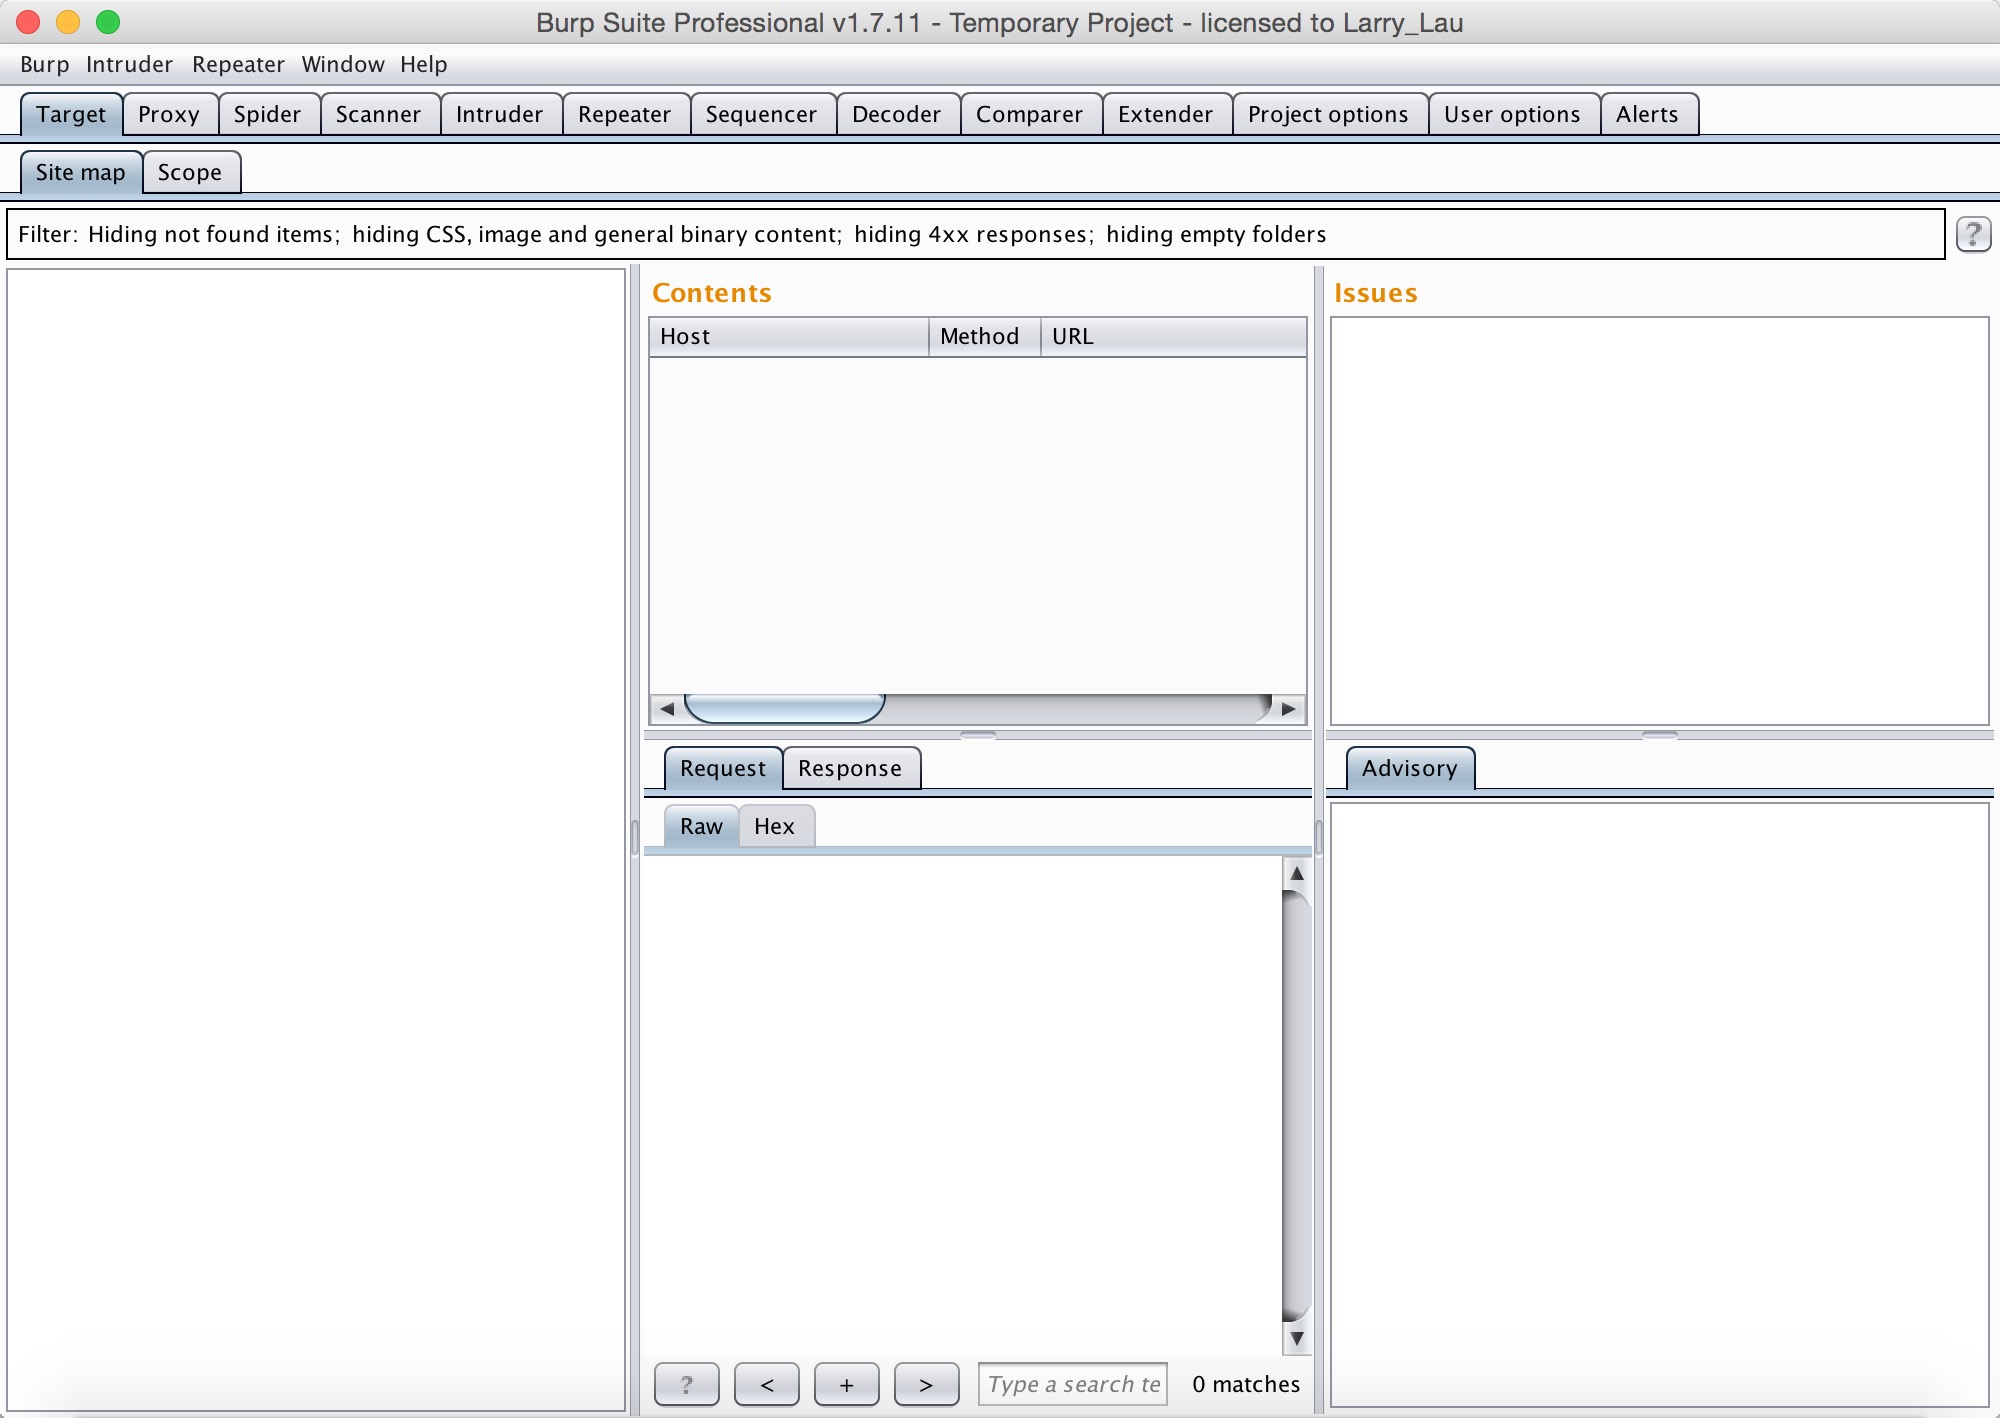Click left arrow of Contents horizontal scrollbar
Image resolution: width=2000 pixels, height=1418 pixels.
(x=667, y=709)
